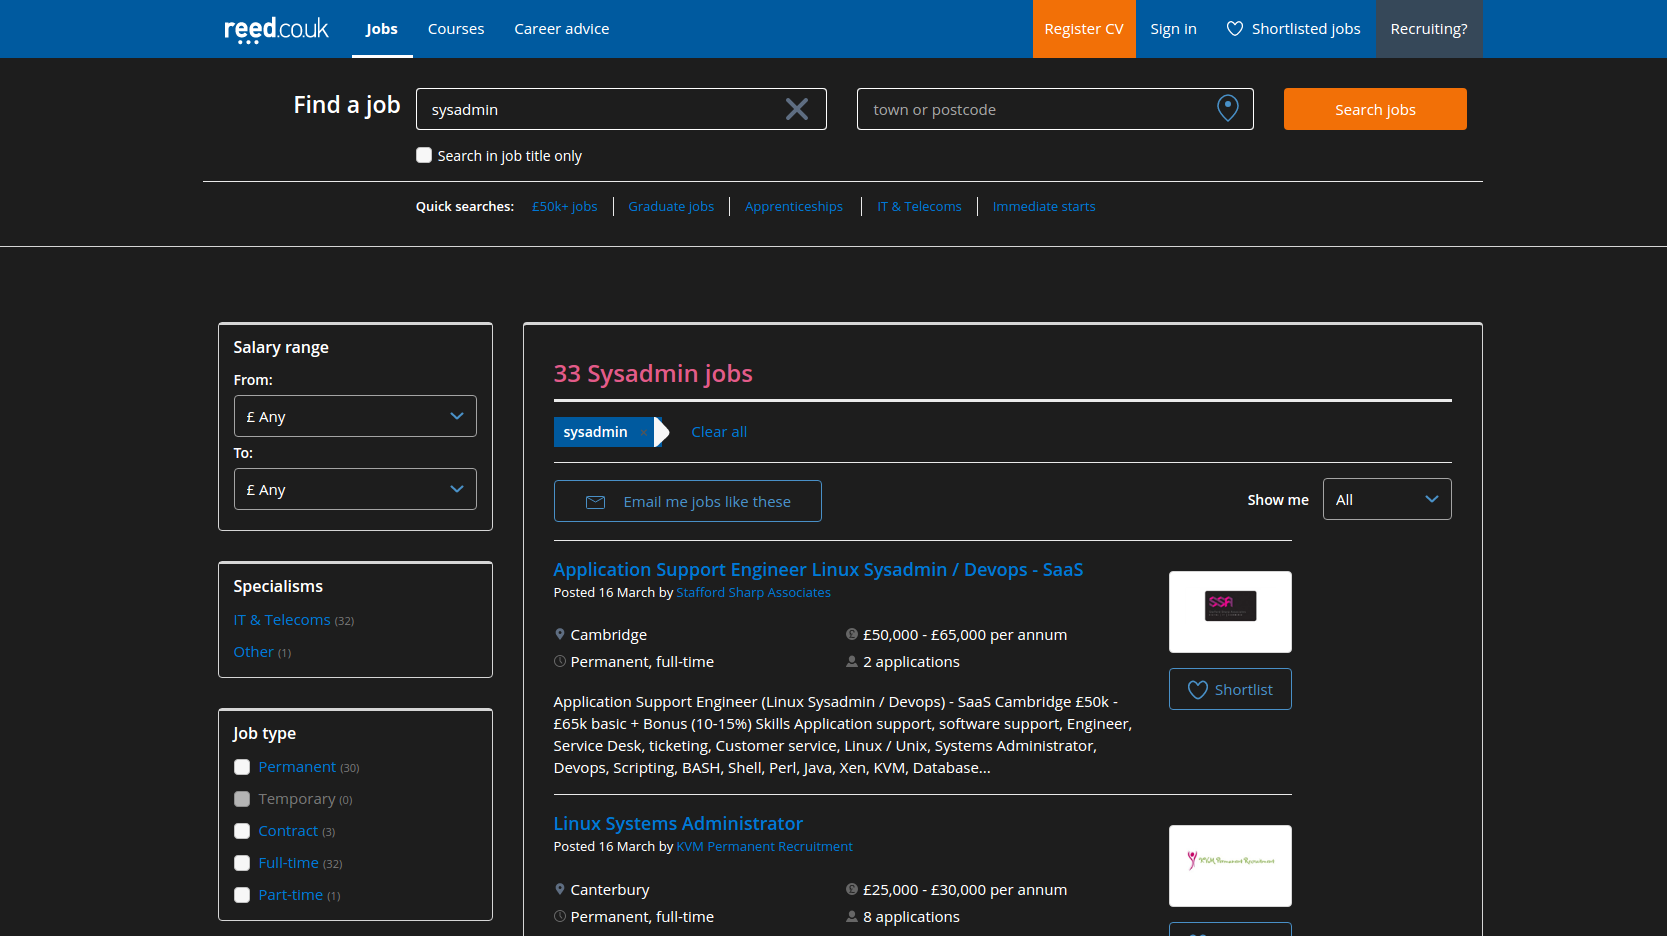Open the Courses navigation tab

click(x=456, y=29)
